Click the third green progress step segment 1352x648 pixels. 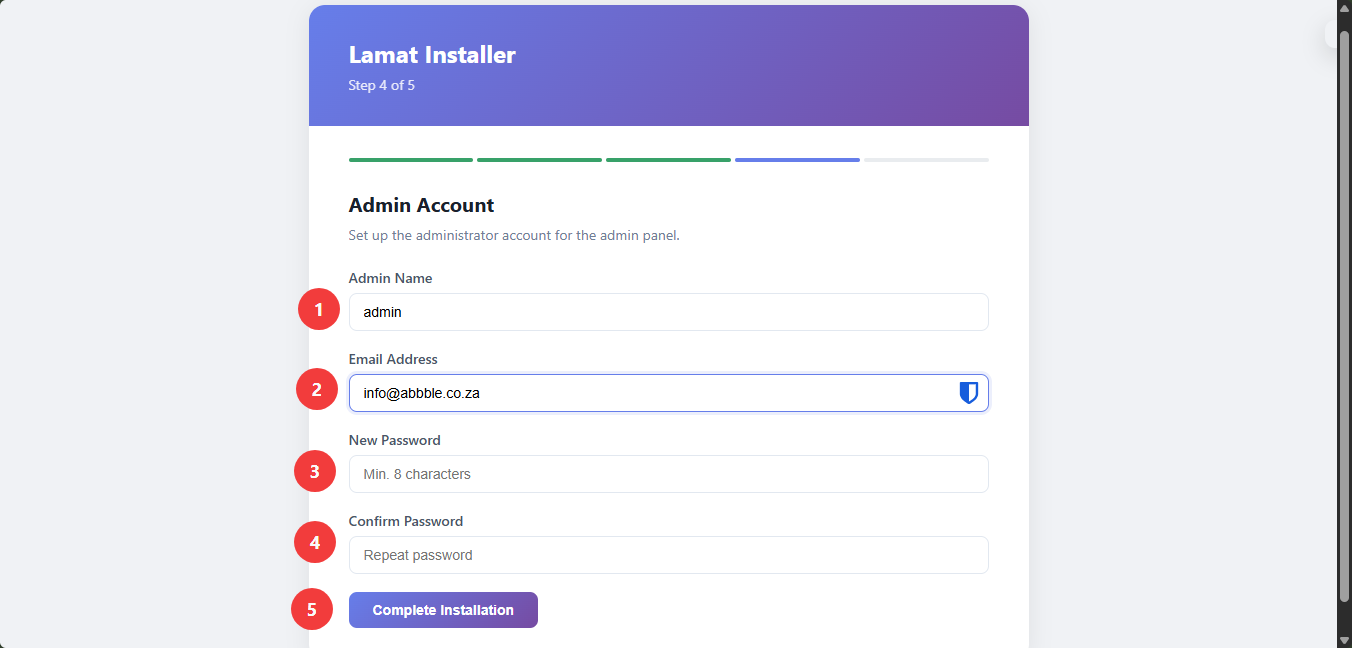coord(668,160)
